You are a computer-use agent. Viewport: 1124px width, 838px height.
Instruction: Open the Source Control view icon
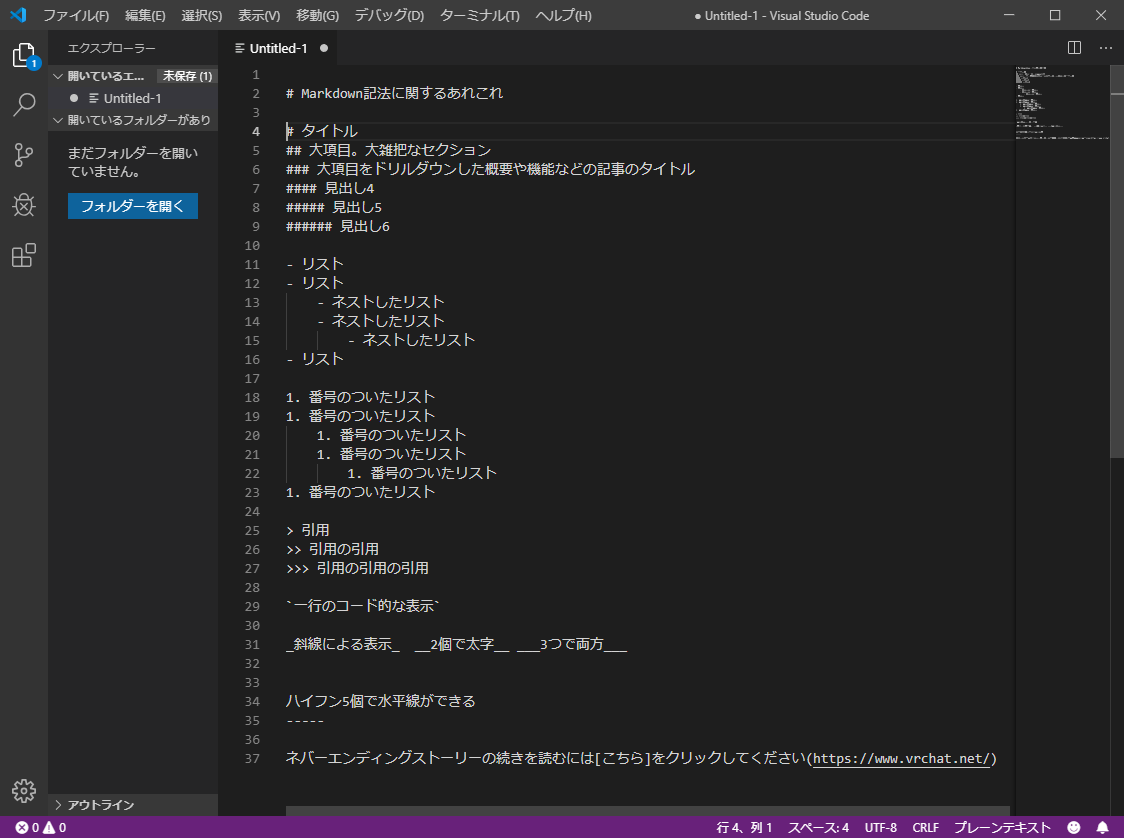[24, 155]
